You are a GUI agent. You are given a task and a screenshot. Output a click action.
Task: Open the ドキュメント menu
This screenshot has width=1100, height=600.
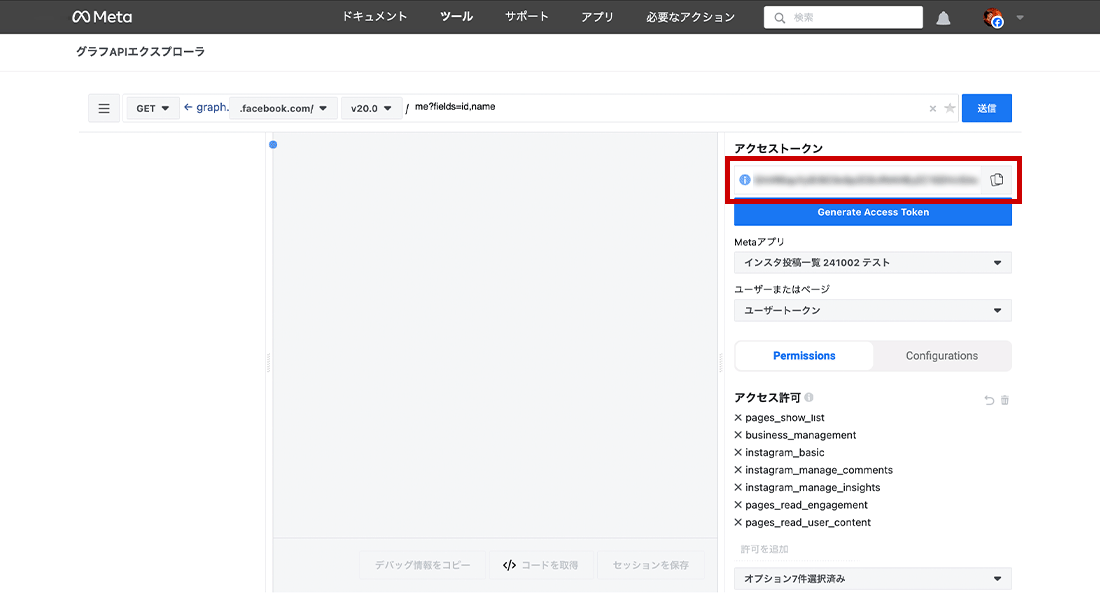coord(375,17)
